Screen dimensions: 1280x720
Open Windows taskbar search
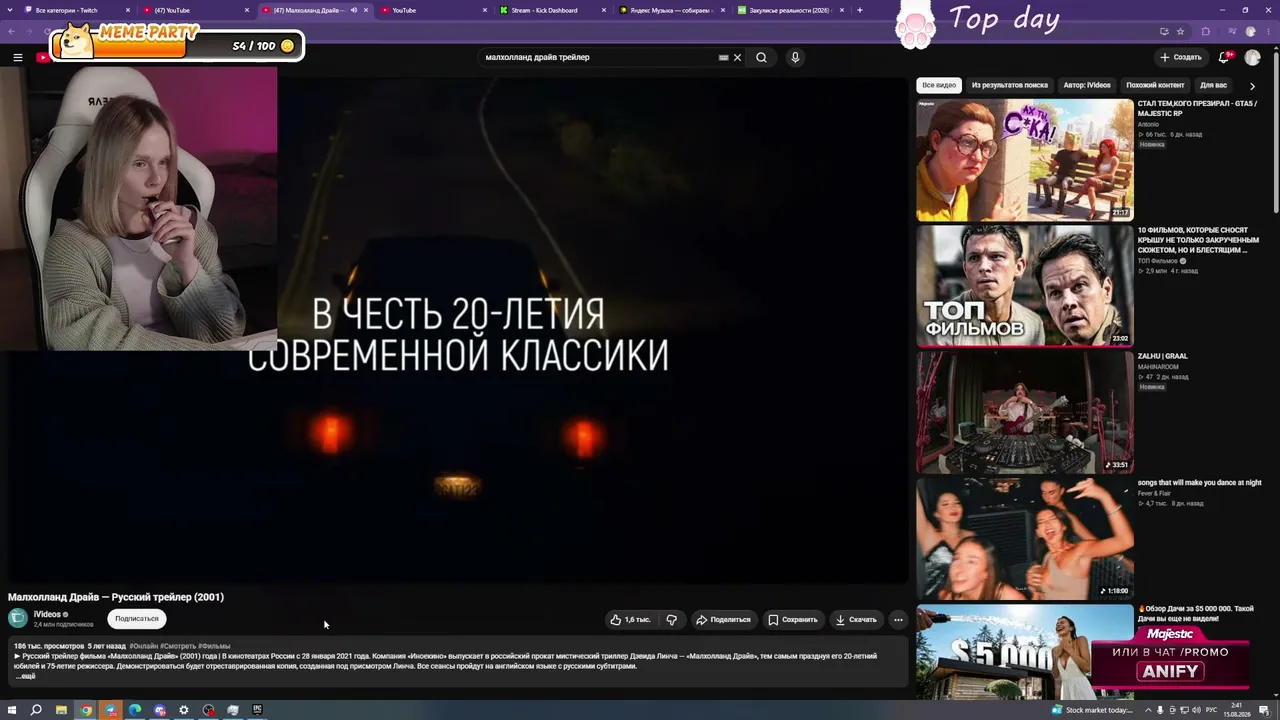(x=36, y=710)
